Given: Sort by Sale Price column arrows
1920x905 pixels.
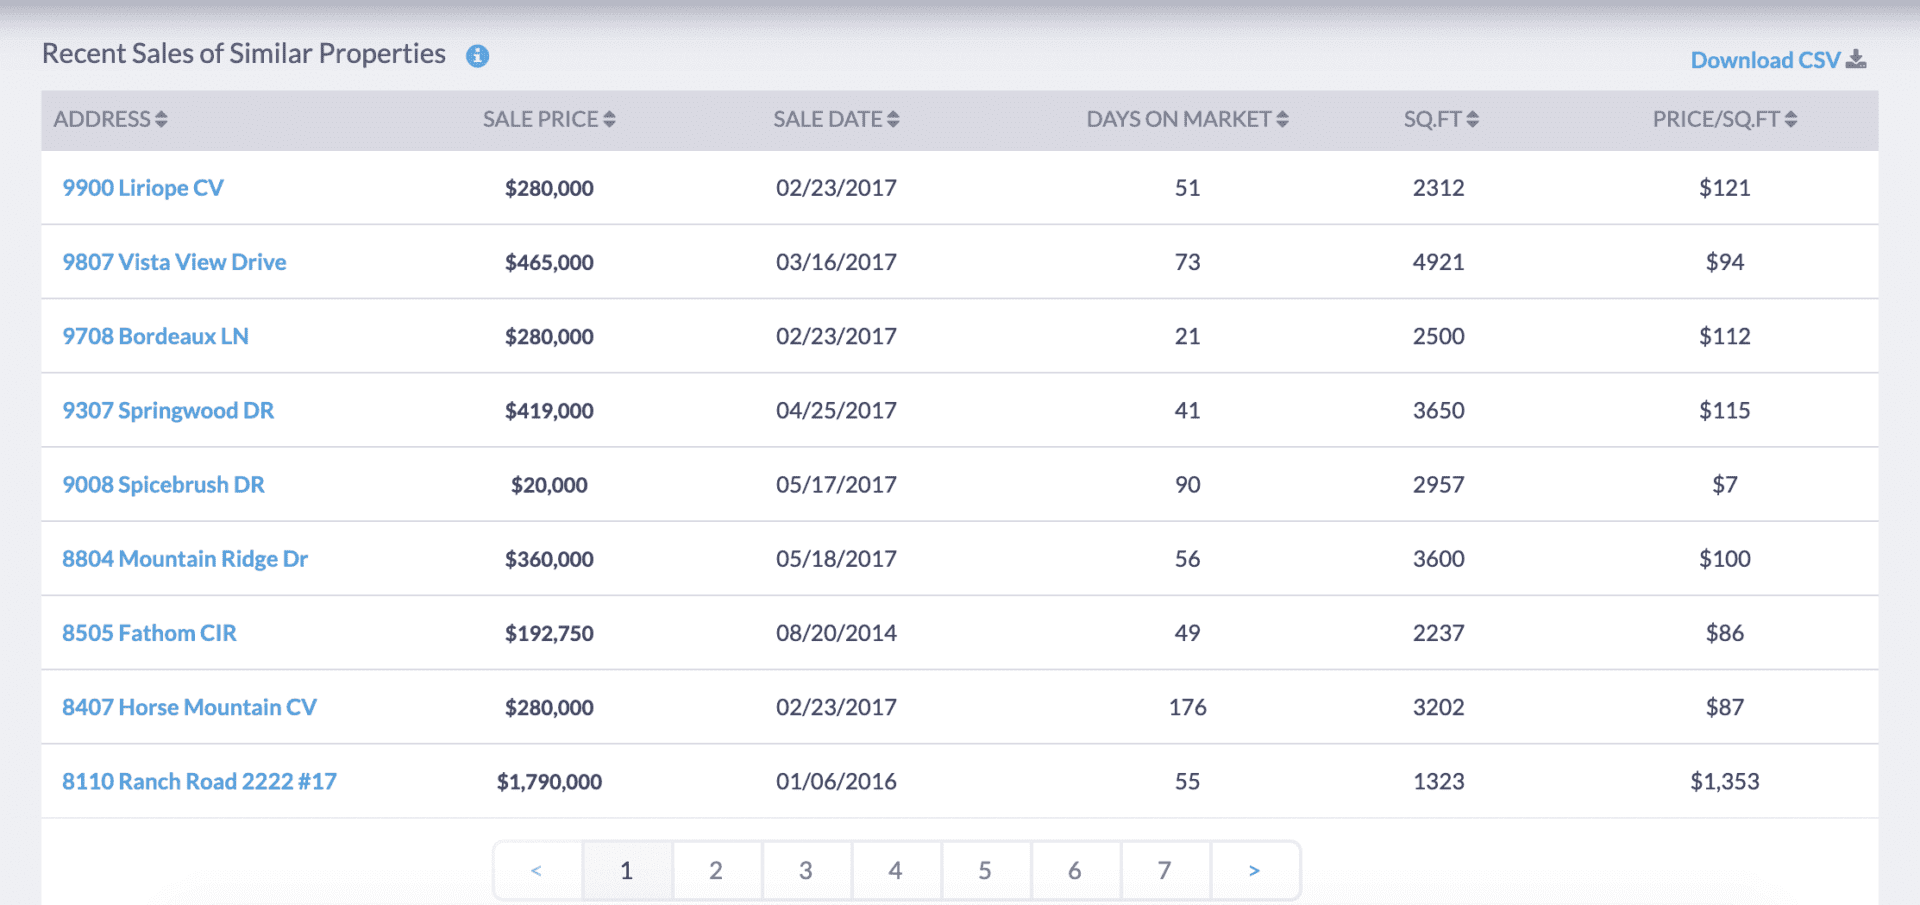Looking at the screenshot, I should click(609, 120).
